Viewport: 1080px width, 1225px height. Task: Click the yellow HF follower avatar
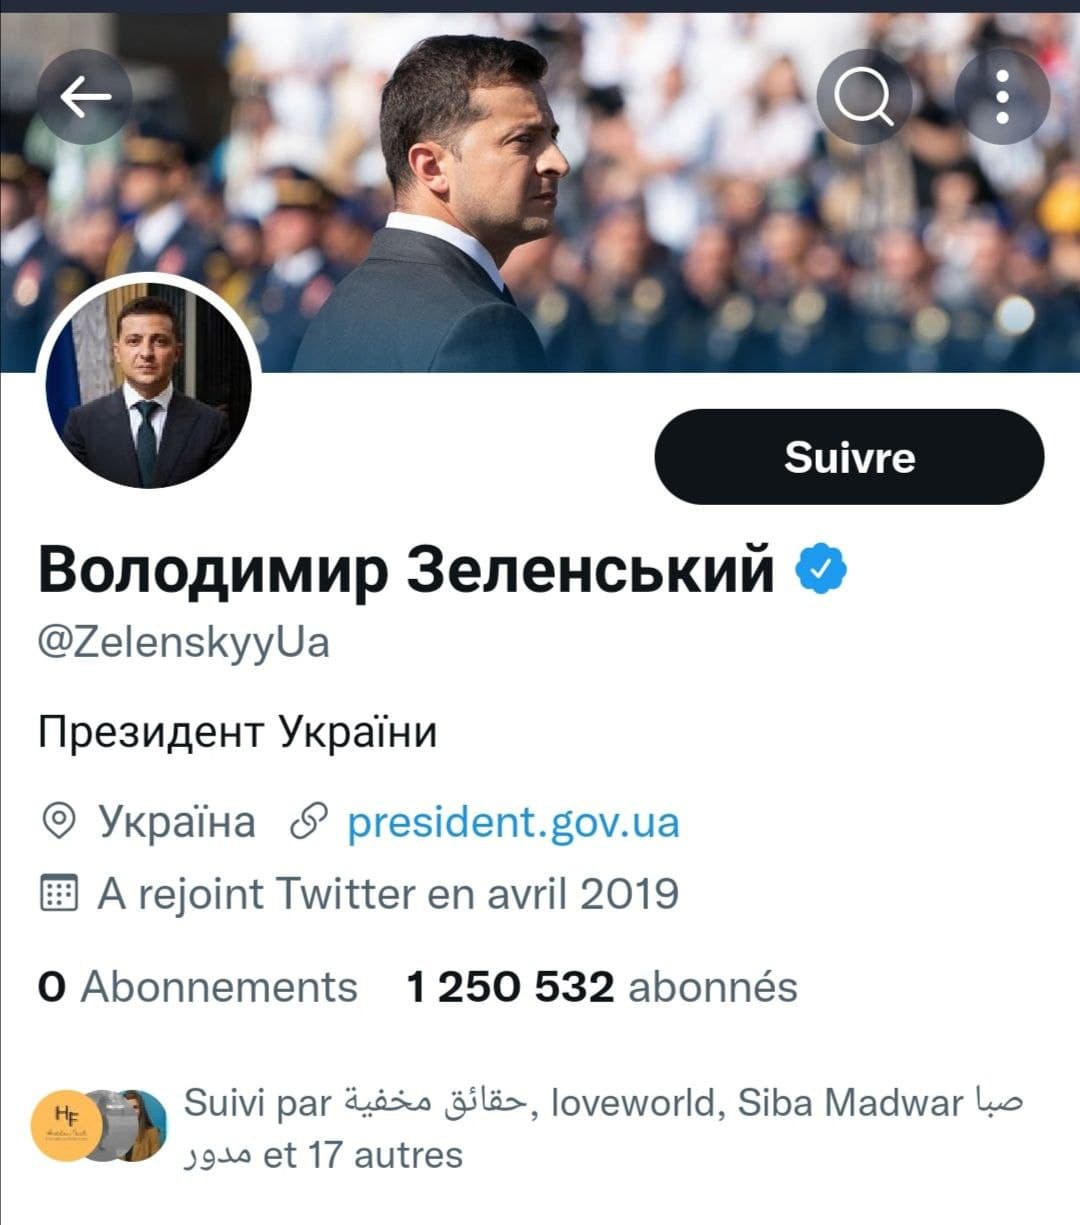coord(68,1125)
